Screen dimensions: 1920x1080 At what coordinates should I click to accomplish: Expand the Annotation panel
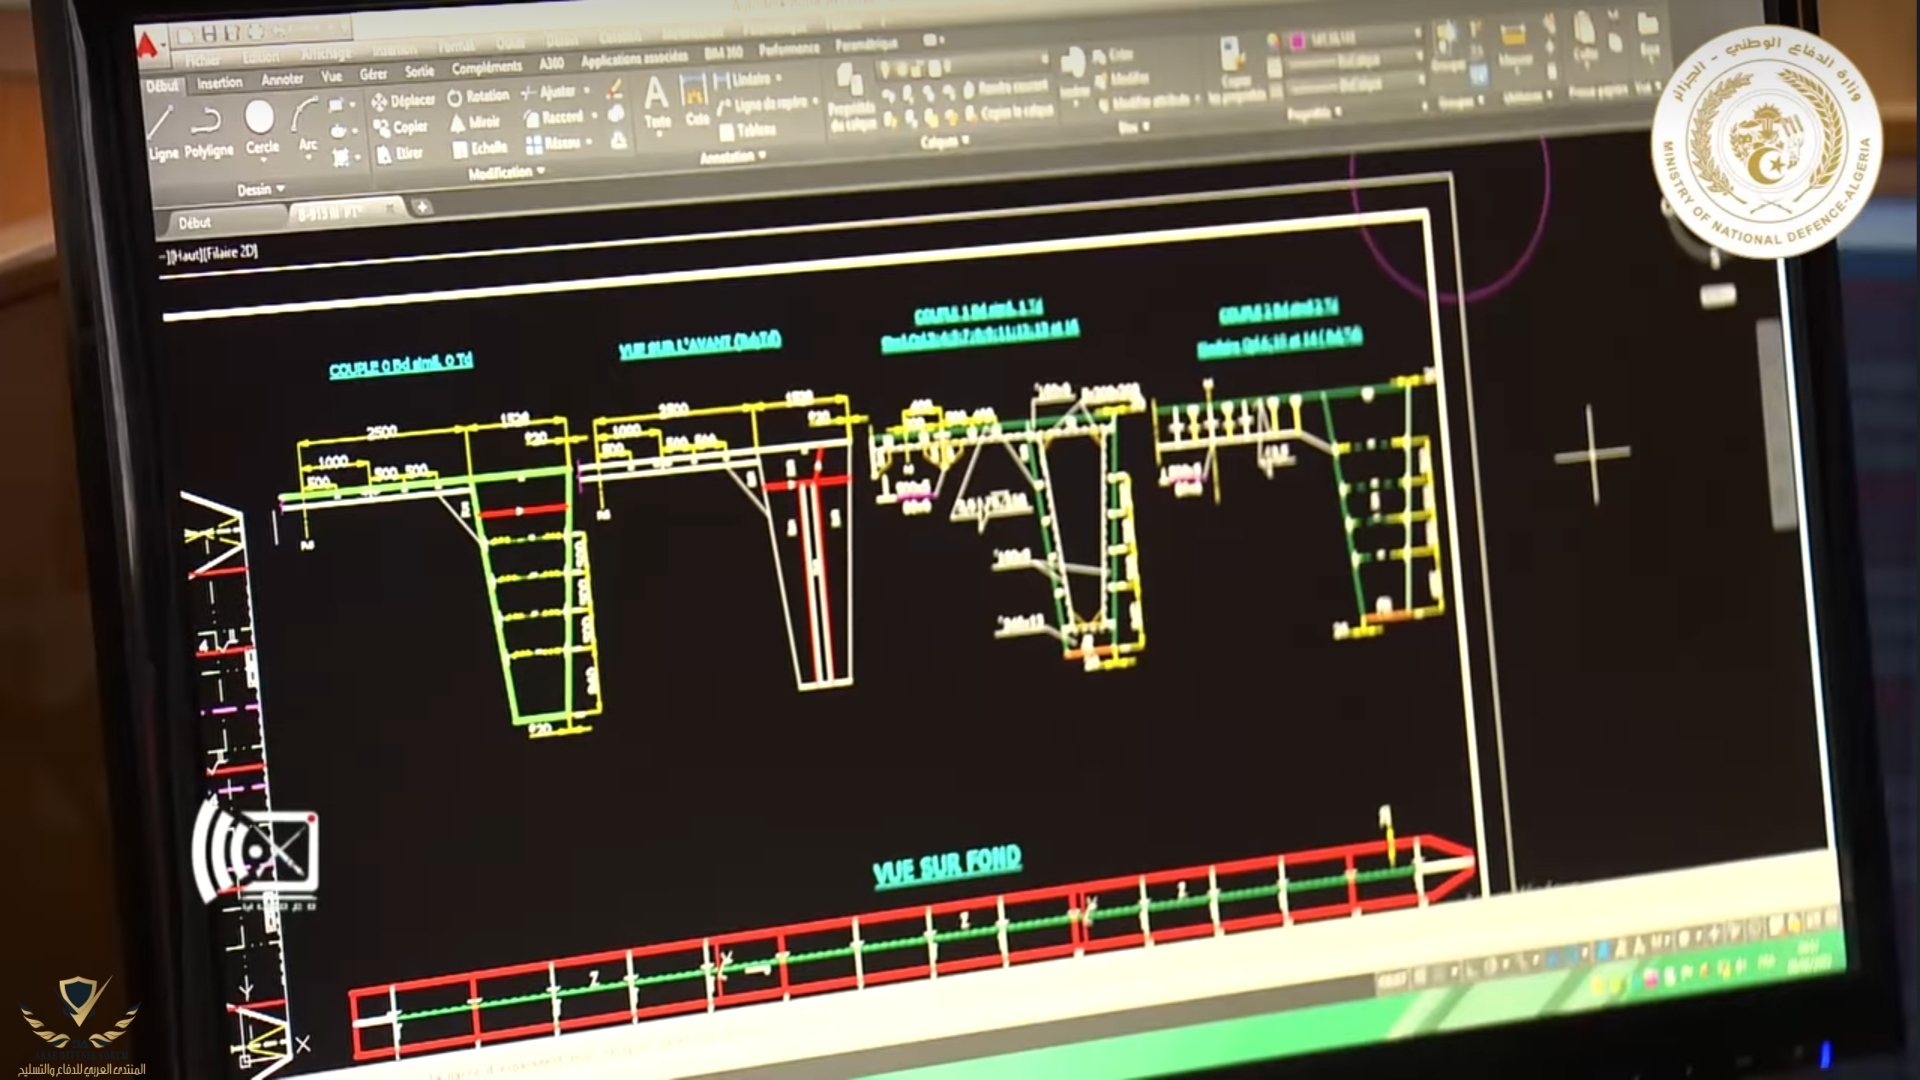(x=733, y=157)
